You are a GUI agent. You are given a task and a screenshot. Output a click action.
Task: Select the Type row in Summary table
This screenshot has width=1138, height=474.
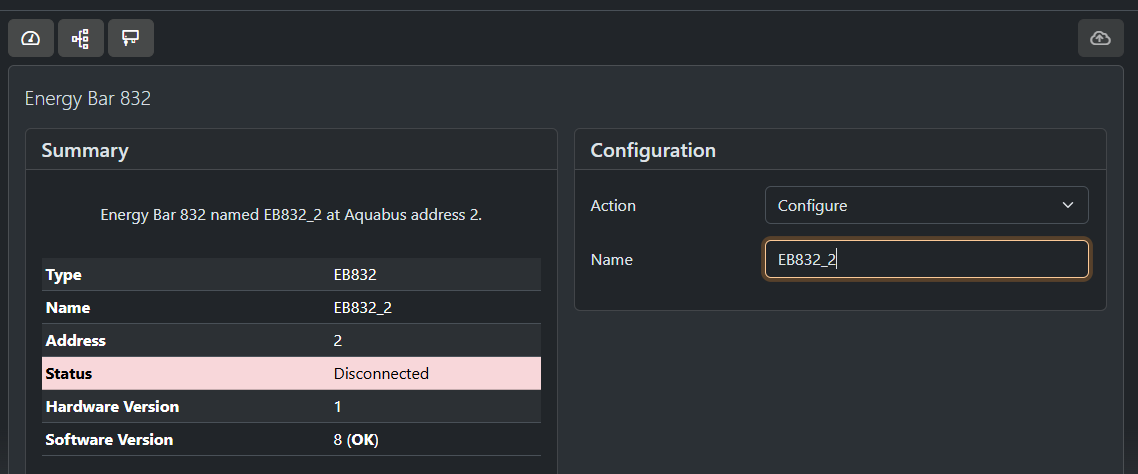coord(291,275)
